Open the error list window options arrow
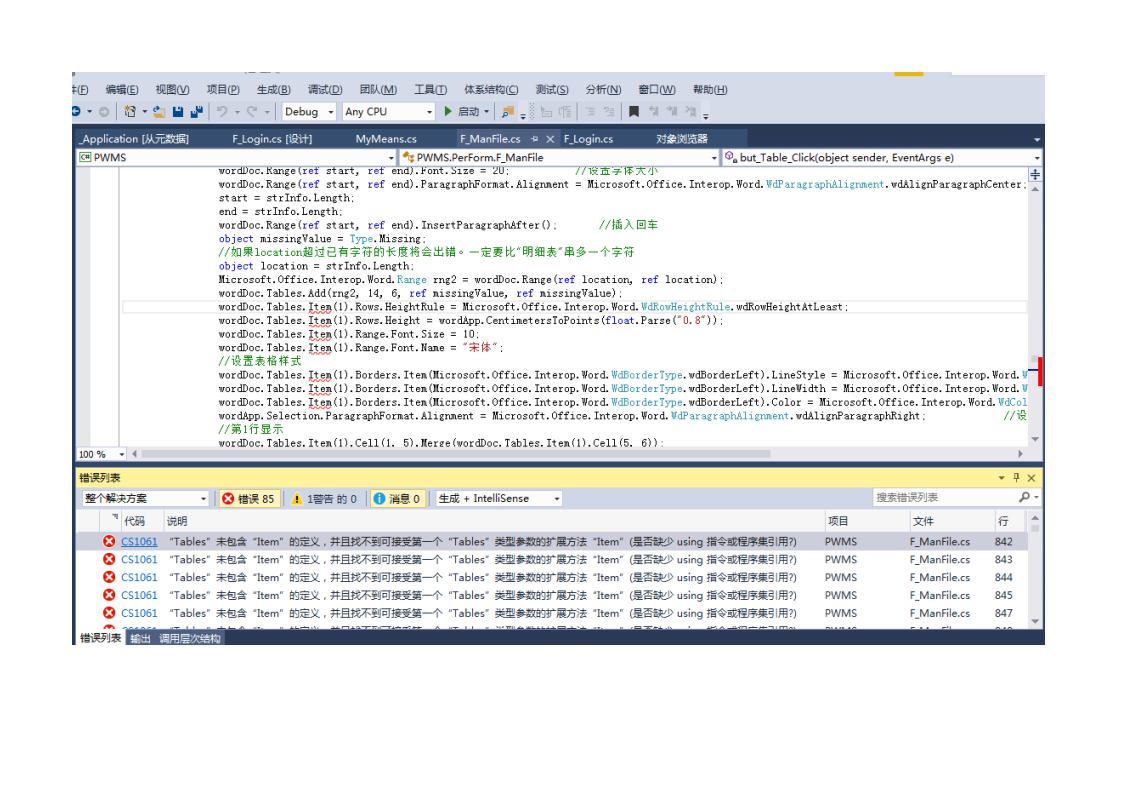 coord(1001,477)
